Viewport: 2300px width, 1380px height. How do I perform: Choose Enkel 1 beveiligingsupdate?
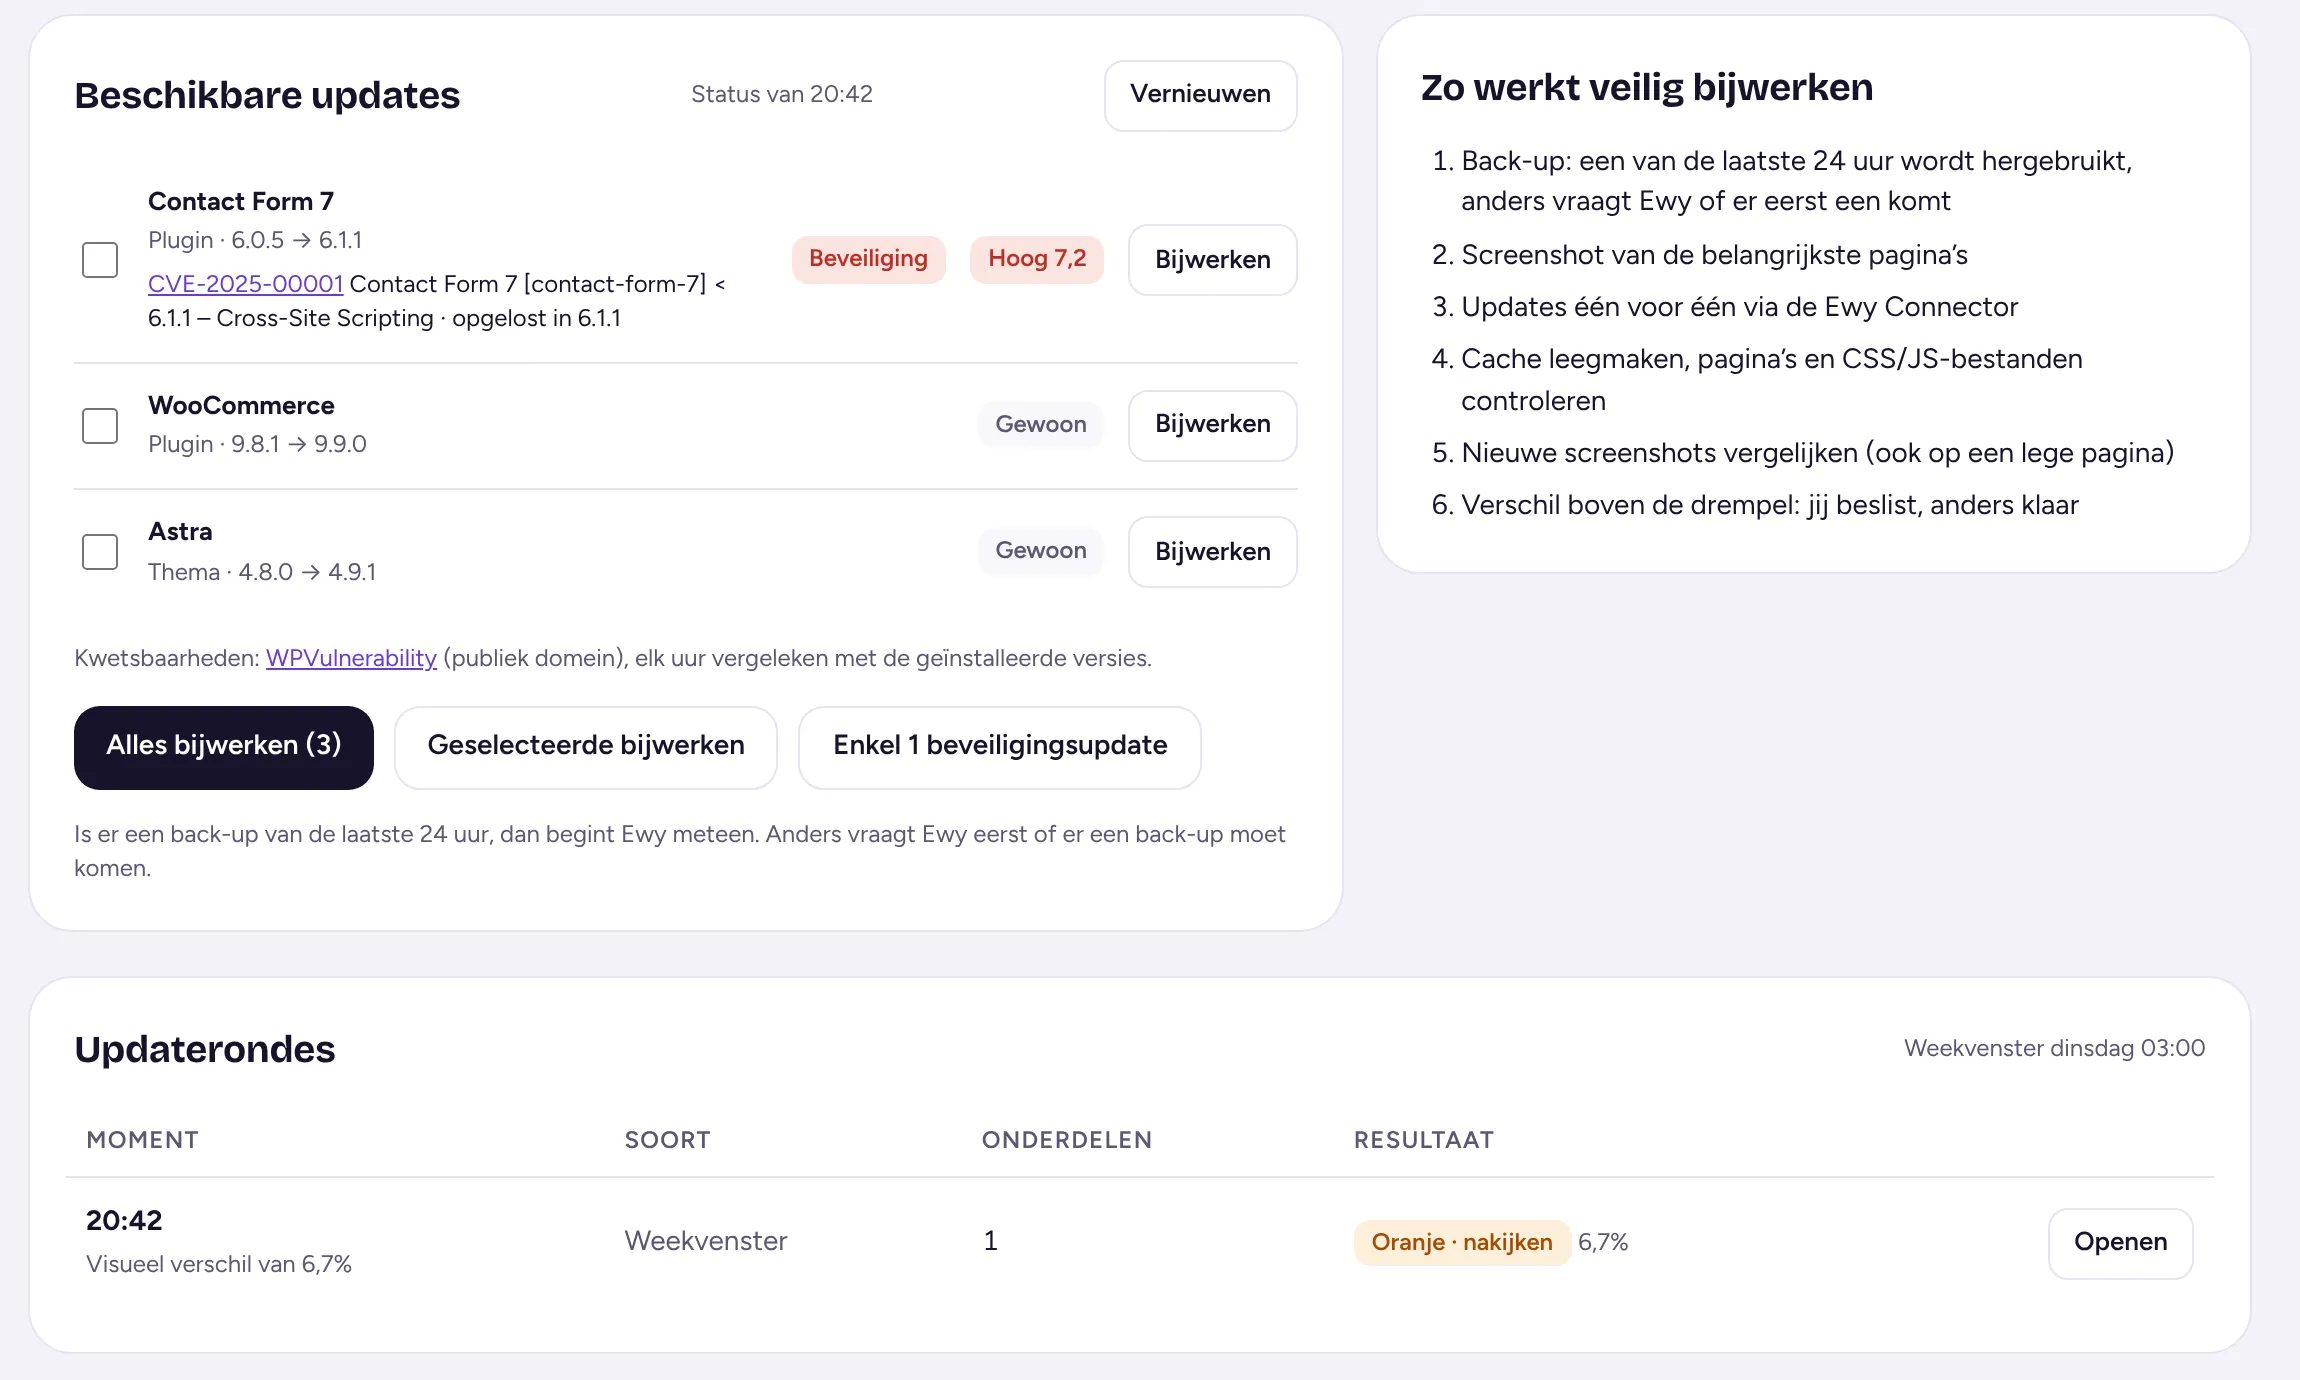click(1000, 747)
